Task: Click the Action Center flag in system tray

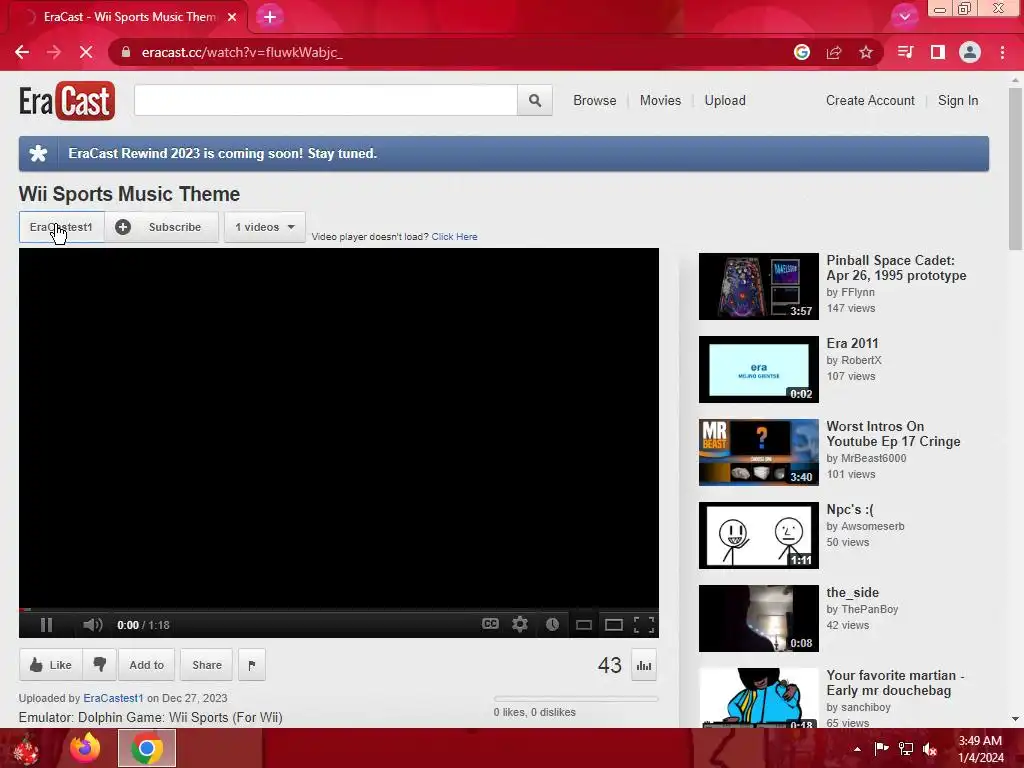Action: [881, 749]
